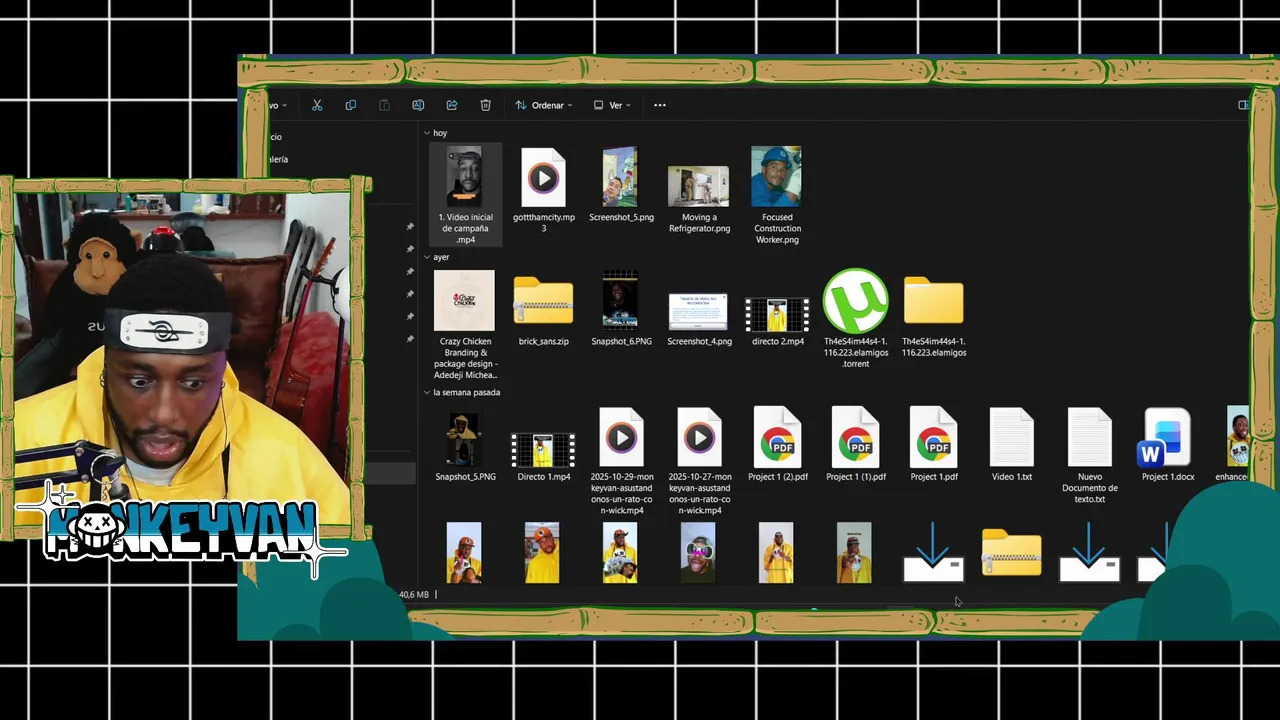Select the 'Video 1.txt' text file
The width and height of the screenshot is (1280, 720).
(x=1011, y=444)
